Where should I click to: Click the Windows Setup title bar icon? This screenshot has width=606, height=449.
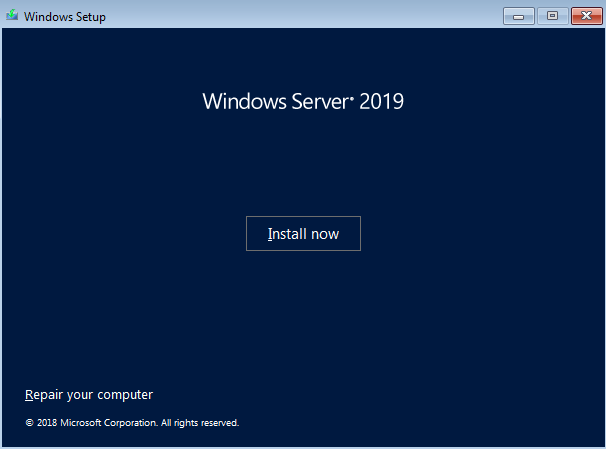click(x=12, y=15)
